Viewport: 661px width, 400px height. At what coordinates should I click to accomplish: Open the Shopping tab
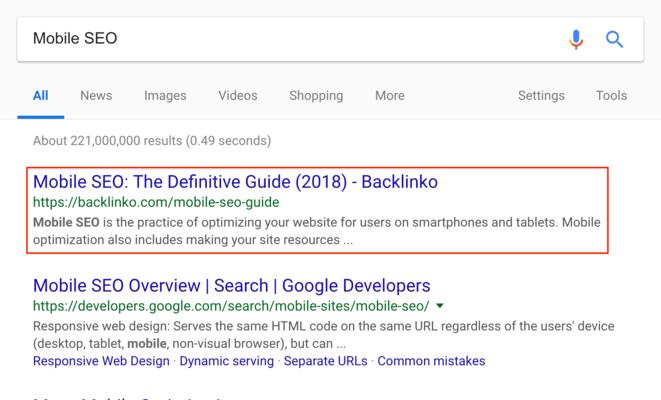click(x=316, y=96)
